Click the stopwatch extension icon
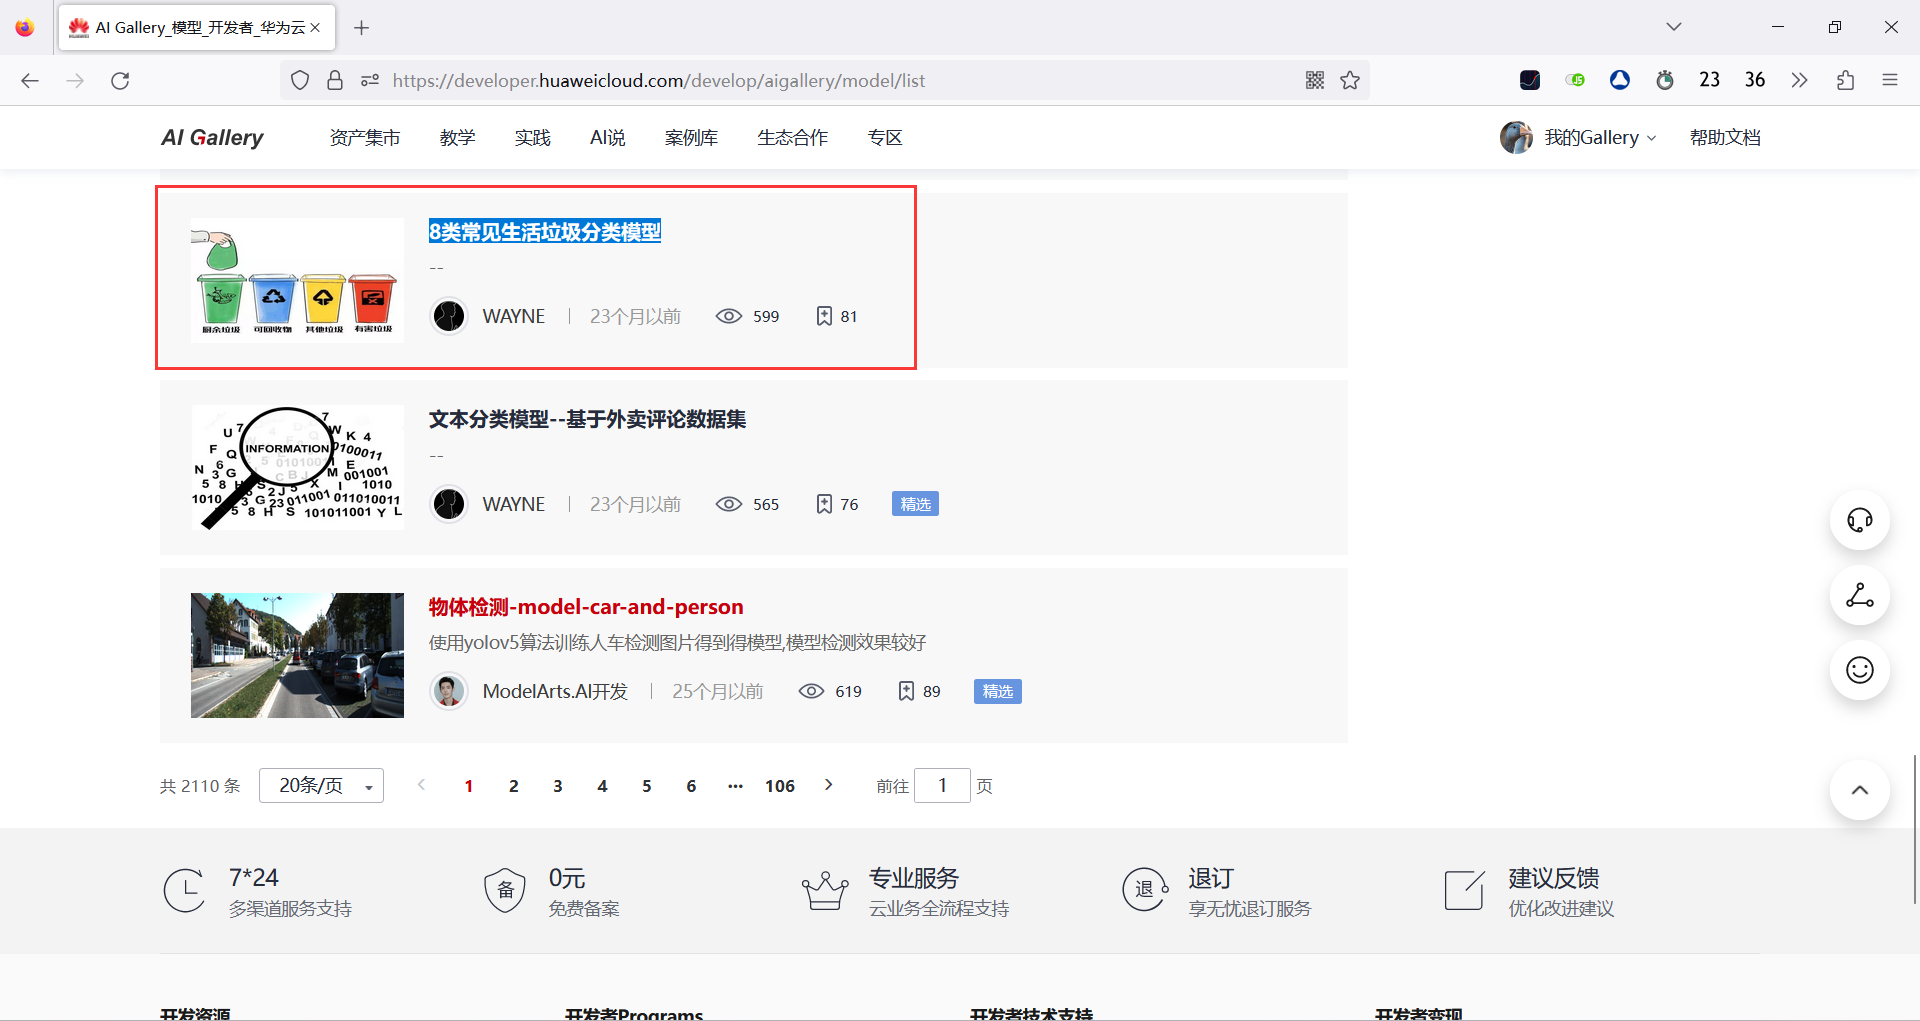This screenshot has height=1021, width=1920. pyautogui.click(x=1665, y=80)
